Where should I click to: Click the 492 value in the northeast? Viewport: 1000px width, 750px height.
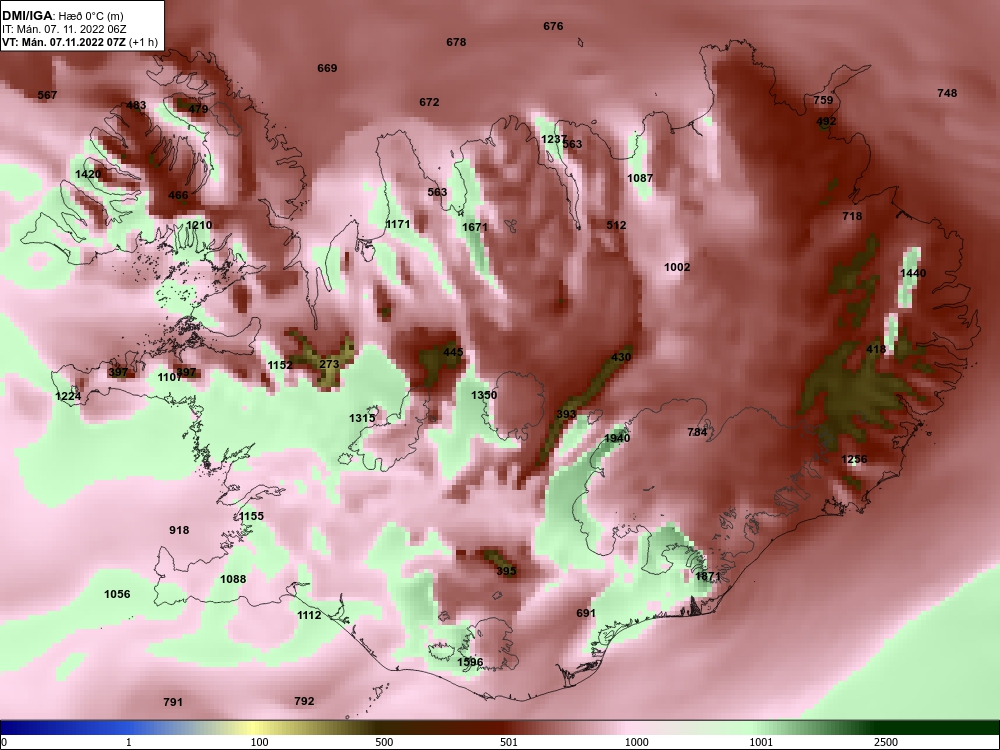826,121
